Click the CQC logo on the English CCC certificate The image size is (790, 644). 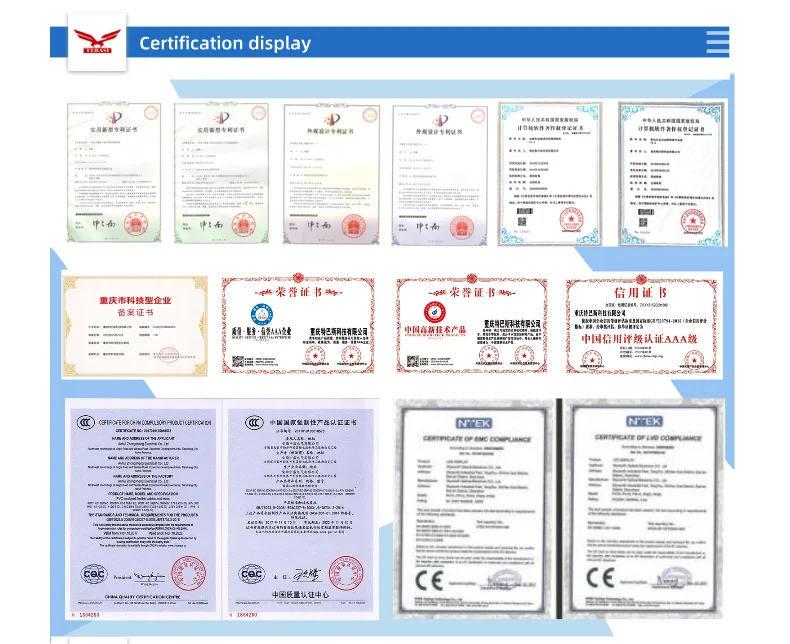pos(94,574)
